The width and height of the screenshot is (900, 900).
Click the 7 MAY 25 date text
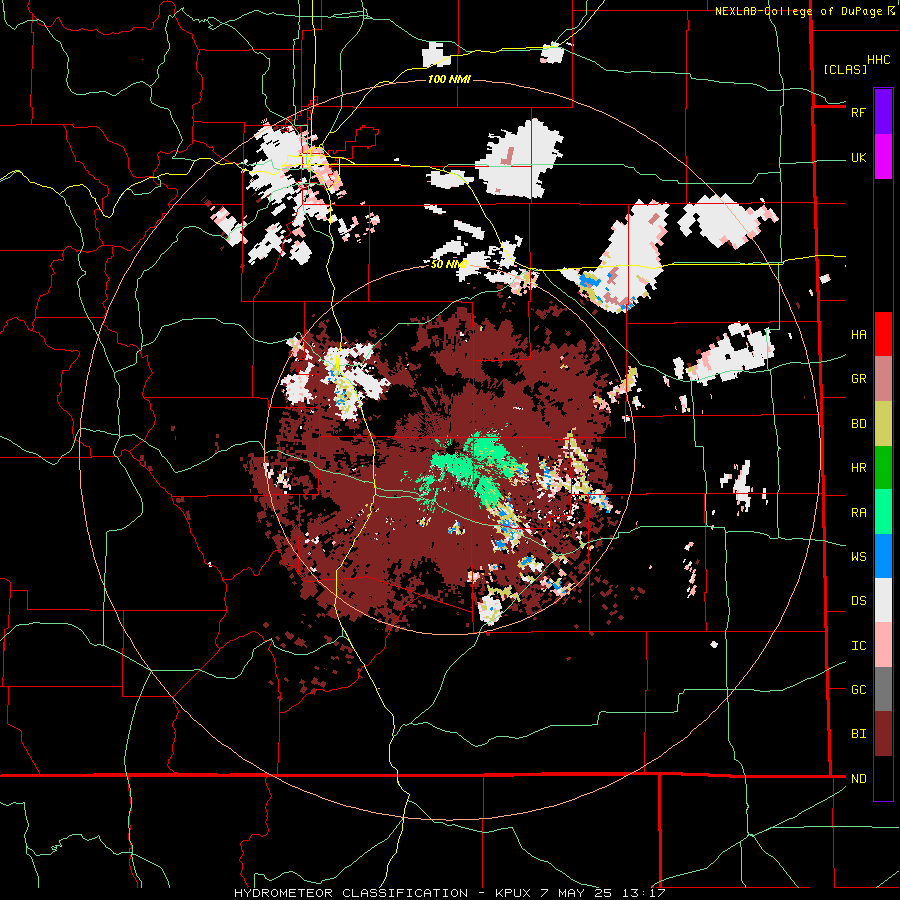[x=577, y=893]
